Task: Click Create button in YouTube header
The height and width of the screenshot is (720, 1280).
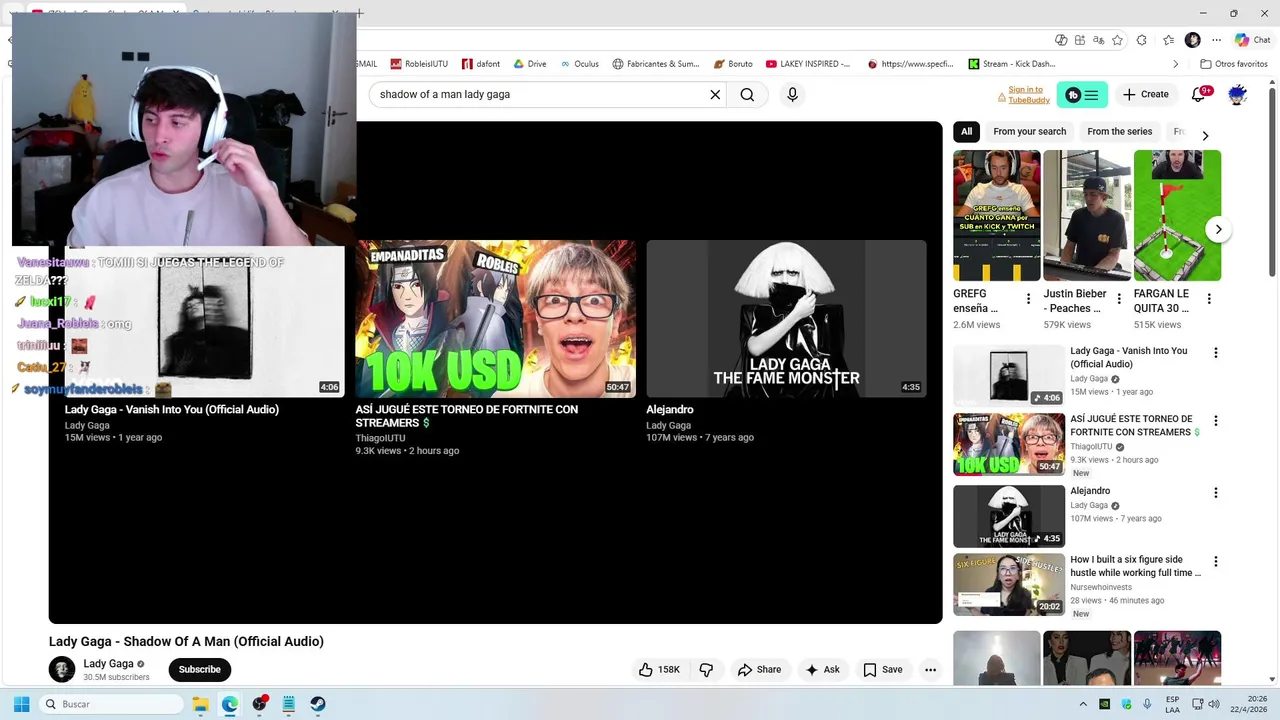Action: [x=1145, y=94]
